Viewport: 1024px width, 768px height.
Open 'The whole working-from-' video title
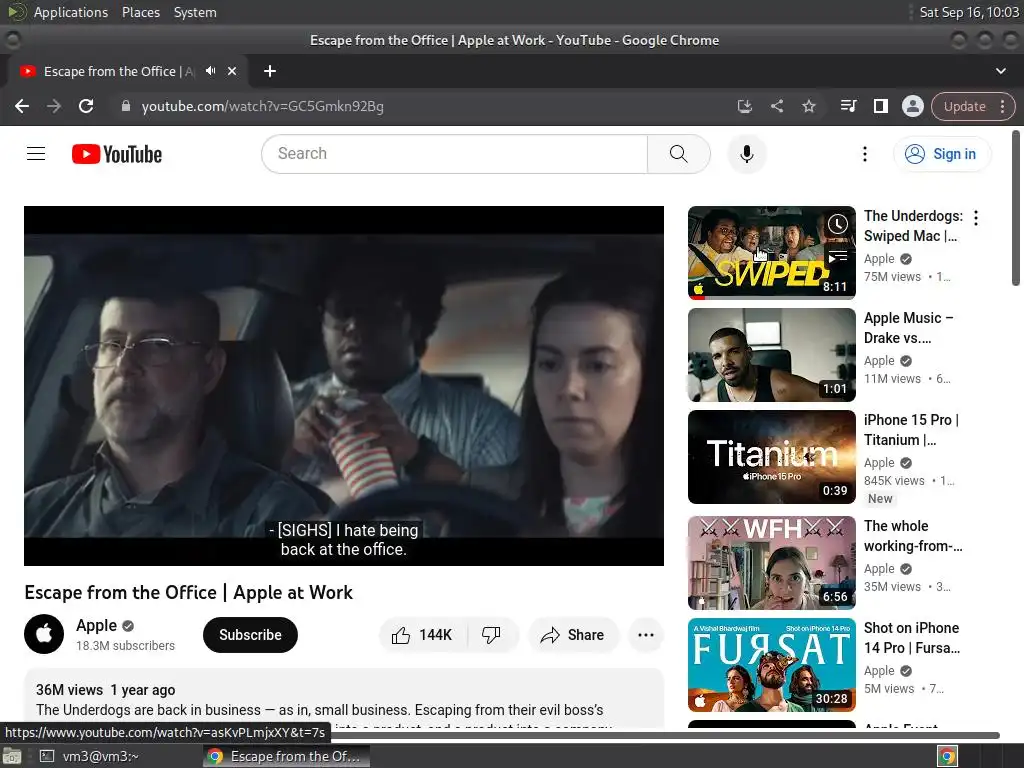click(913, 536)
